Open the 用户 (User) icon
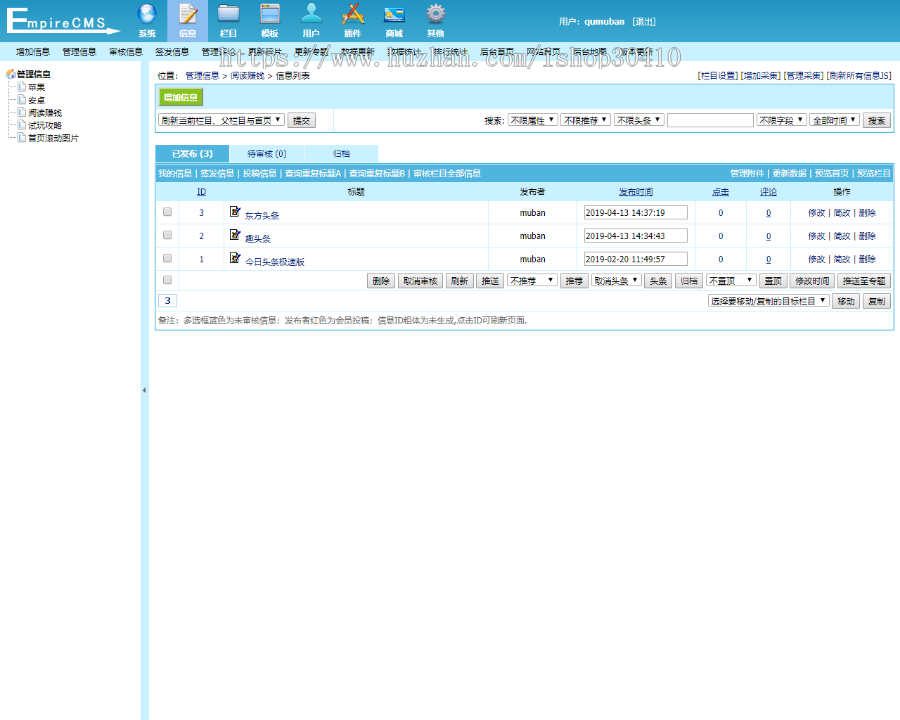Viewport: 900px width, 720px height. pyautogui.click(x=311, y=15)
